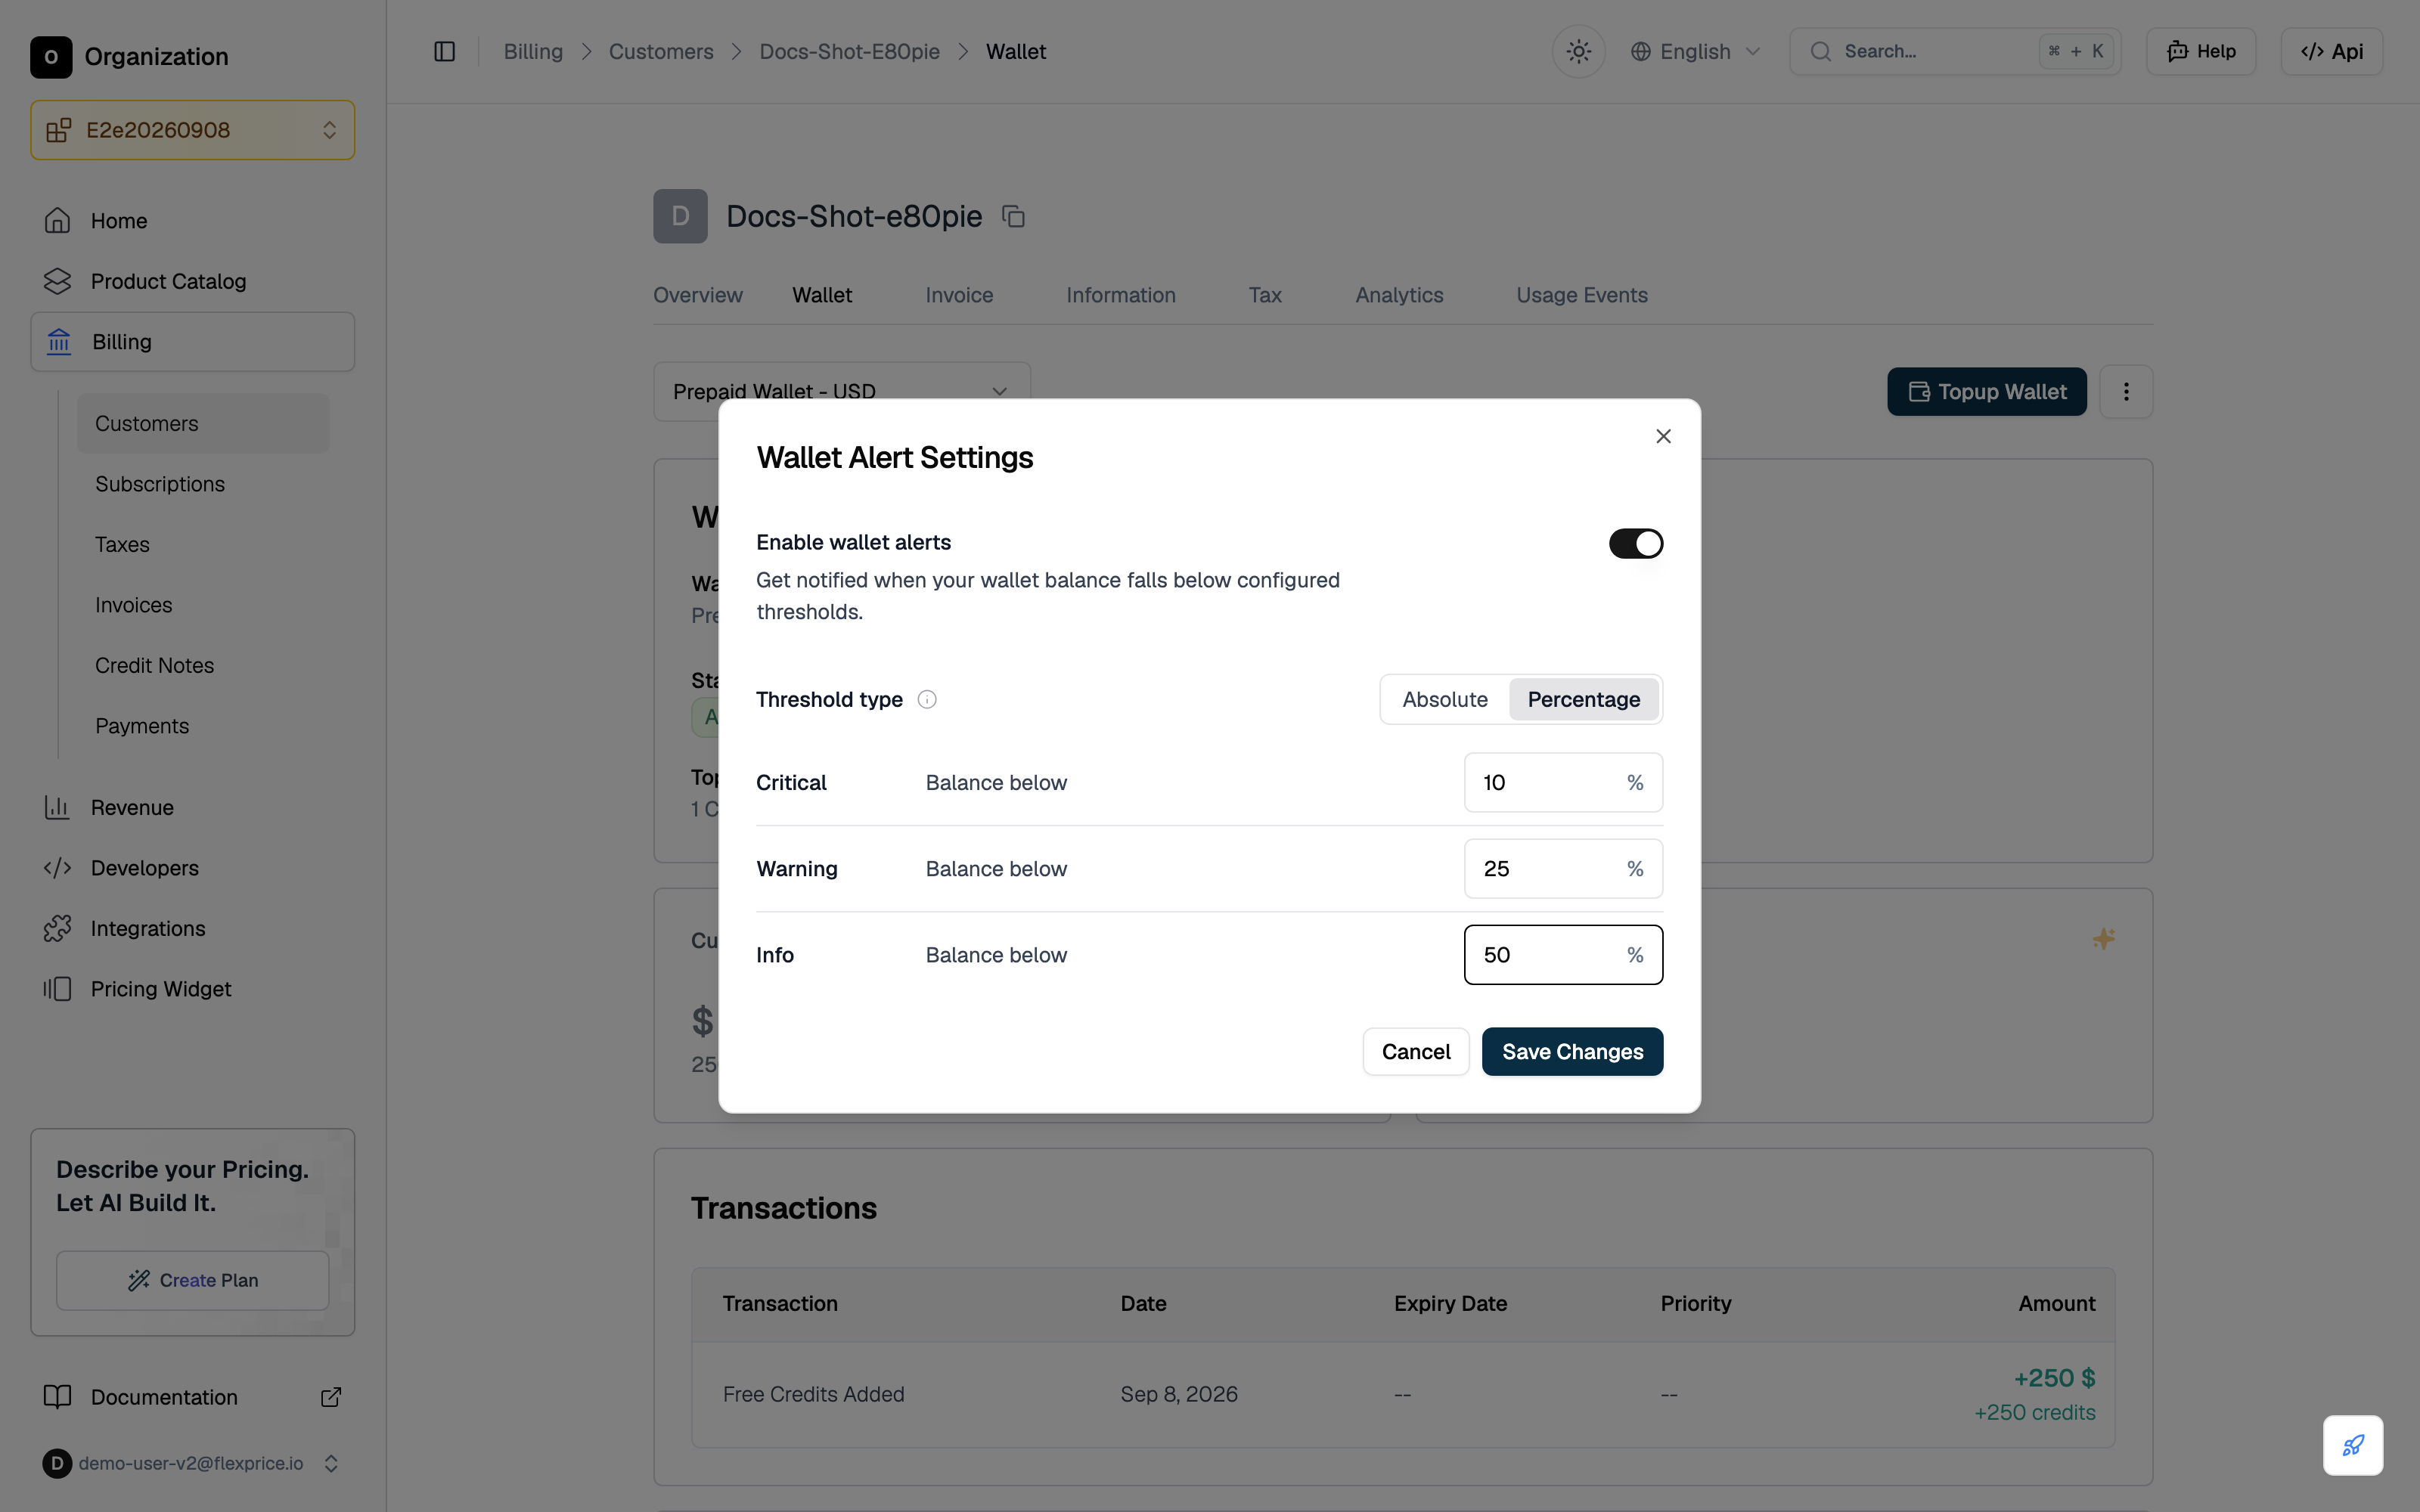Focus the Warning threshold input

click(1563, 869)
